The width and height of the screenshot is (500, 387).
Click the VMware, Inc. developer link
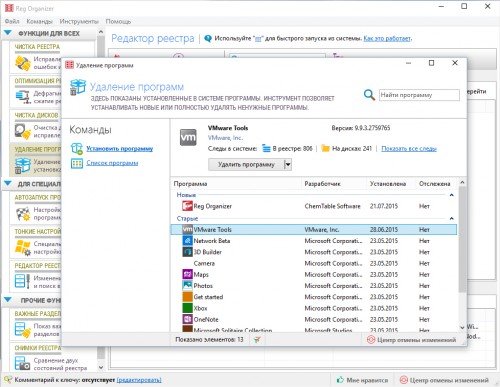pos(225,138)
